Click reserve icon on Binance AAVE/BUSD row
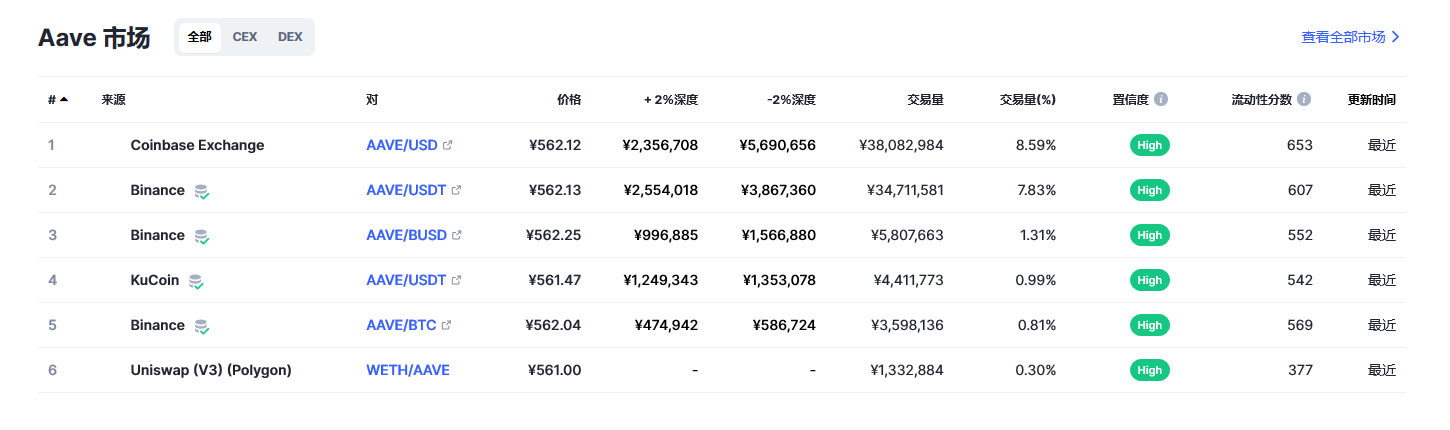This screenshot has width=1450, height=430. 202,236
